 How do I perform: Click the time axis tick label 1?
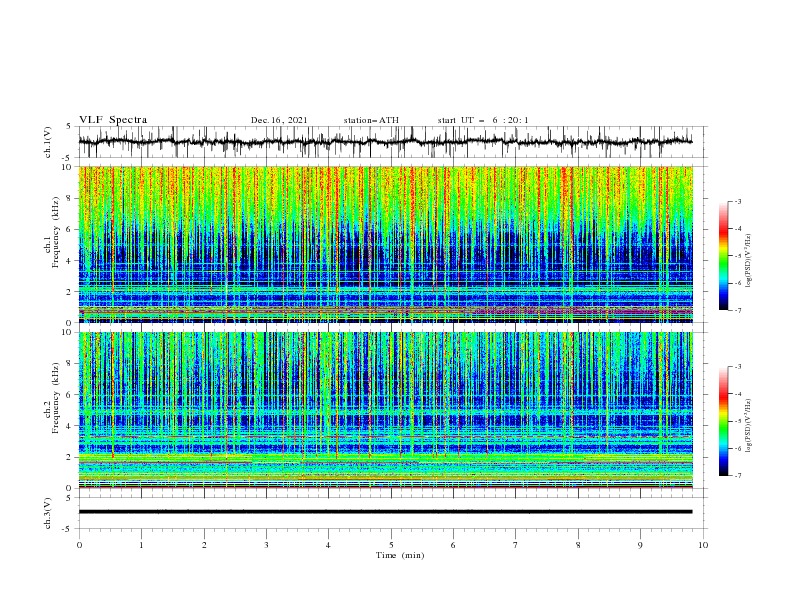point(141,545)
